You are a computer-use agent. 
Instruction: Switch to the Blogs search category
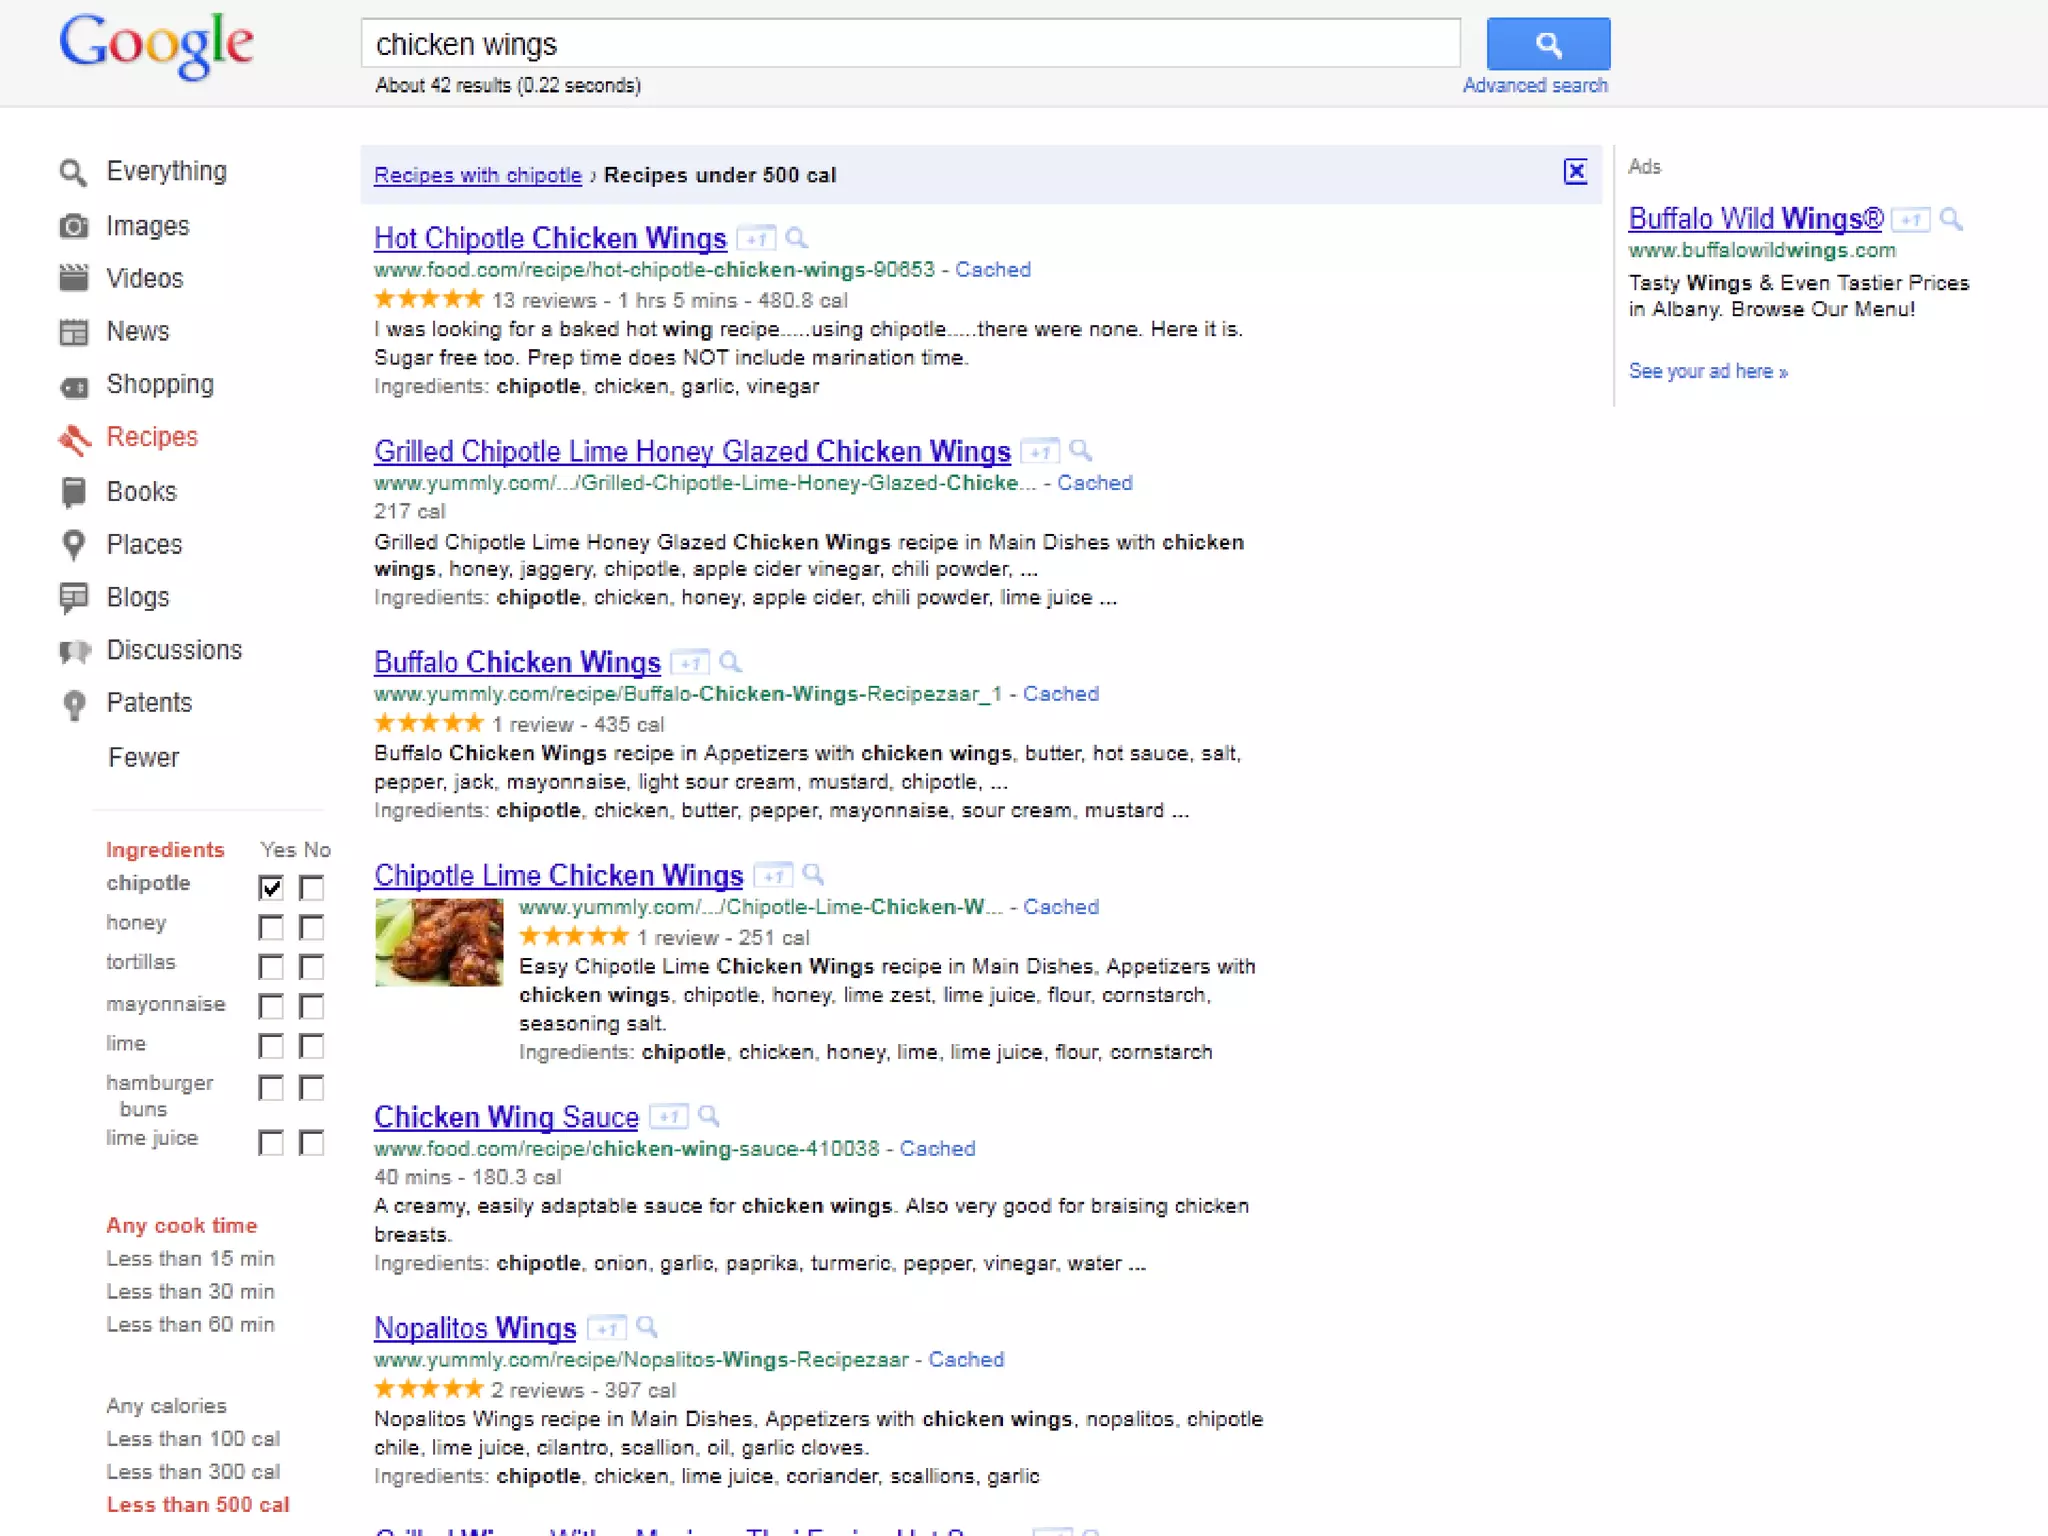click(x=137, y=597)
